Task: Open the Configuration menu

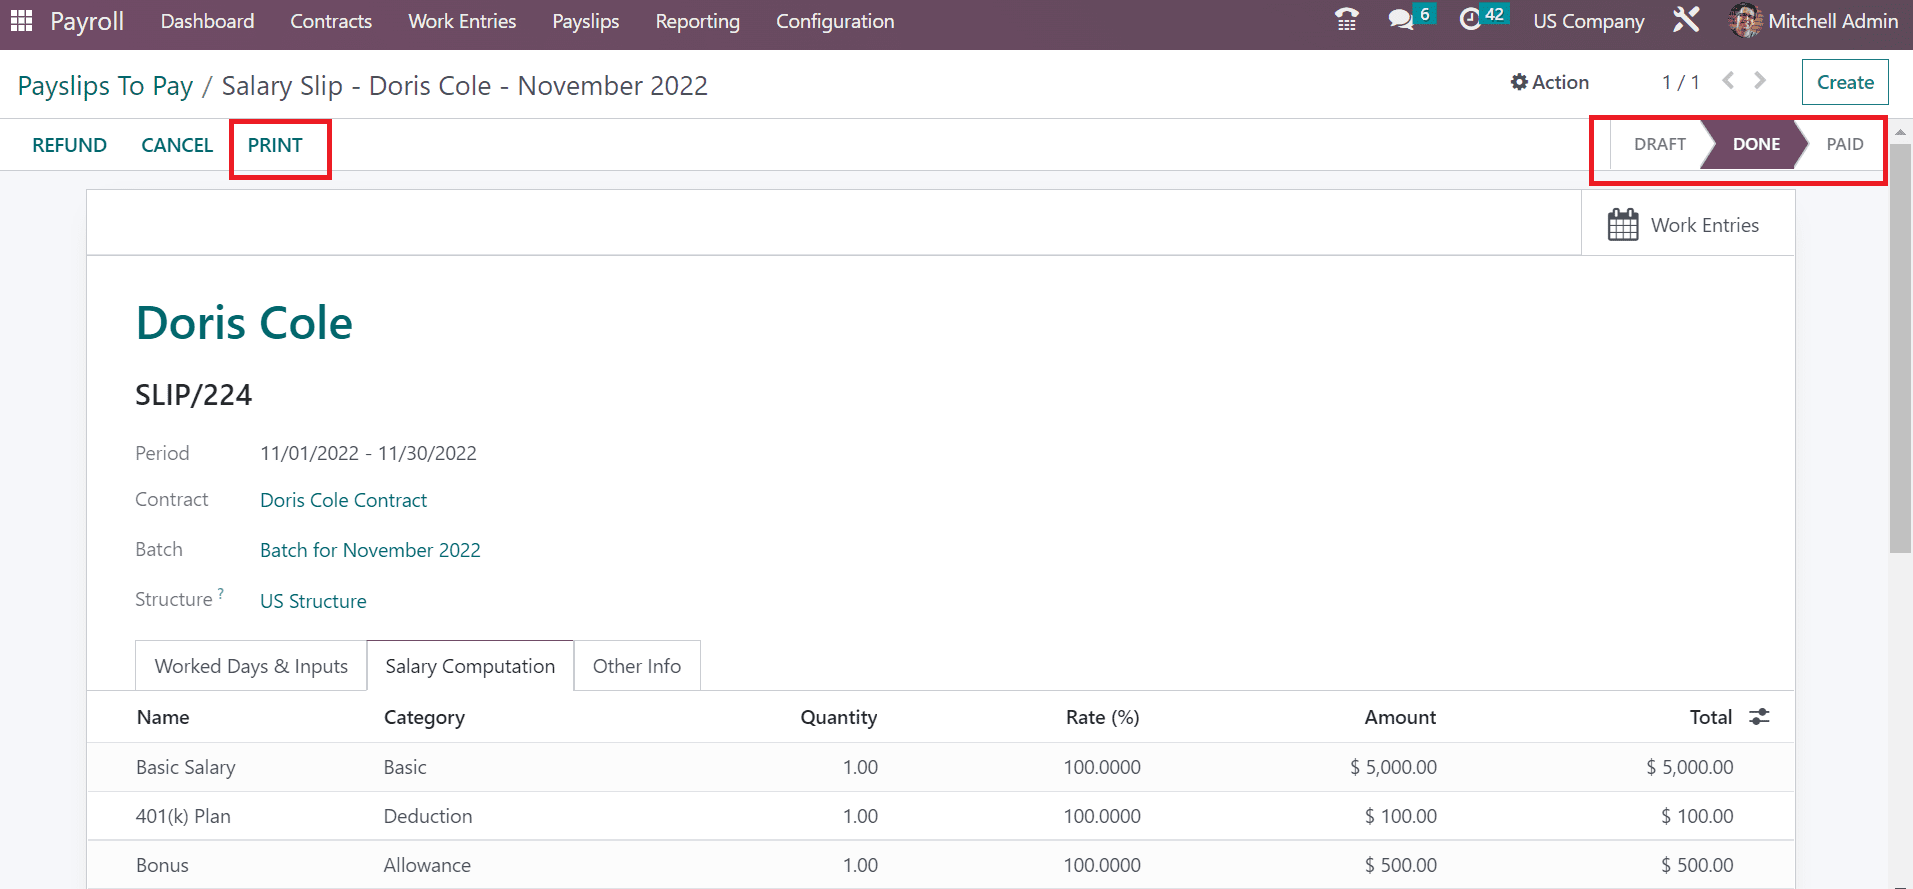Action: point(835,21)
